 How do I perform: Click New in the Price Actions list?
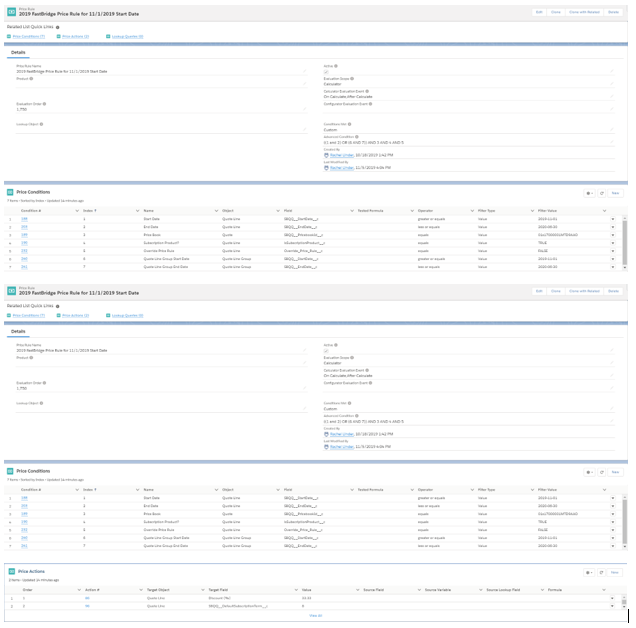(615, 573)
